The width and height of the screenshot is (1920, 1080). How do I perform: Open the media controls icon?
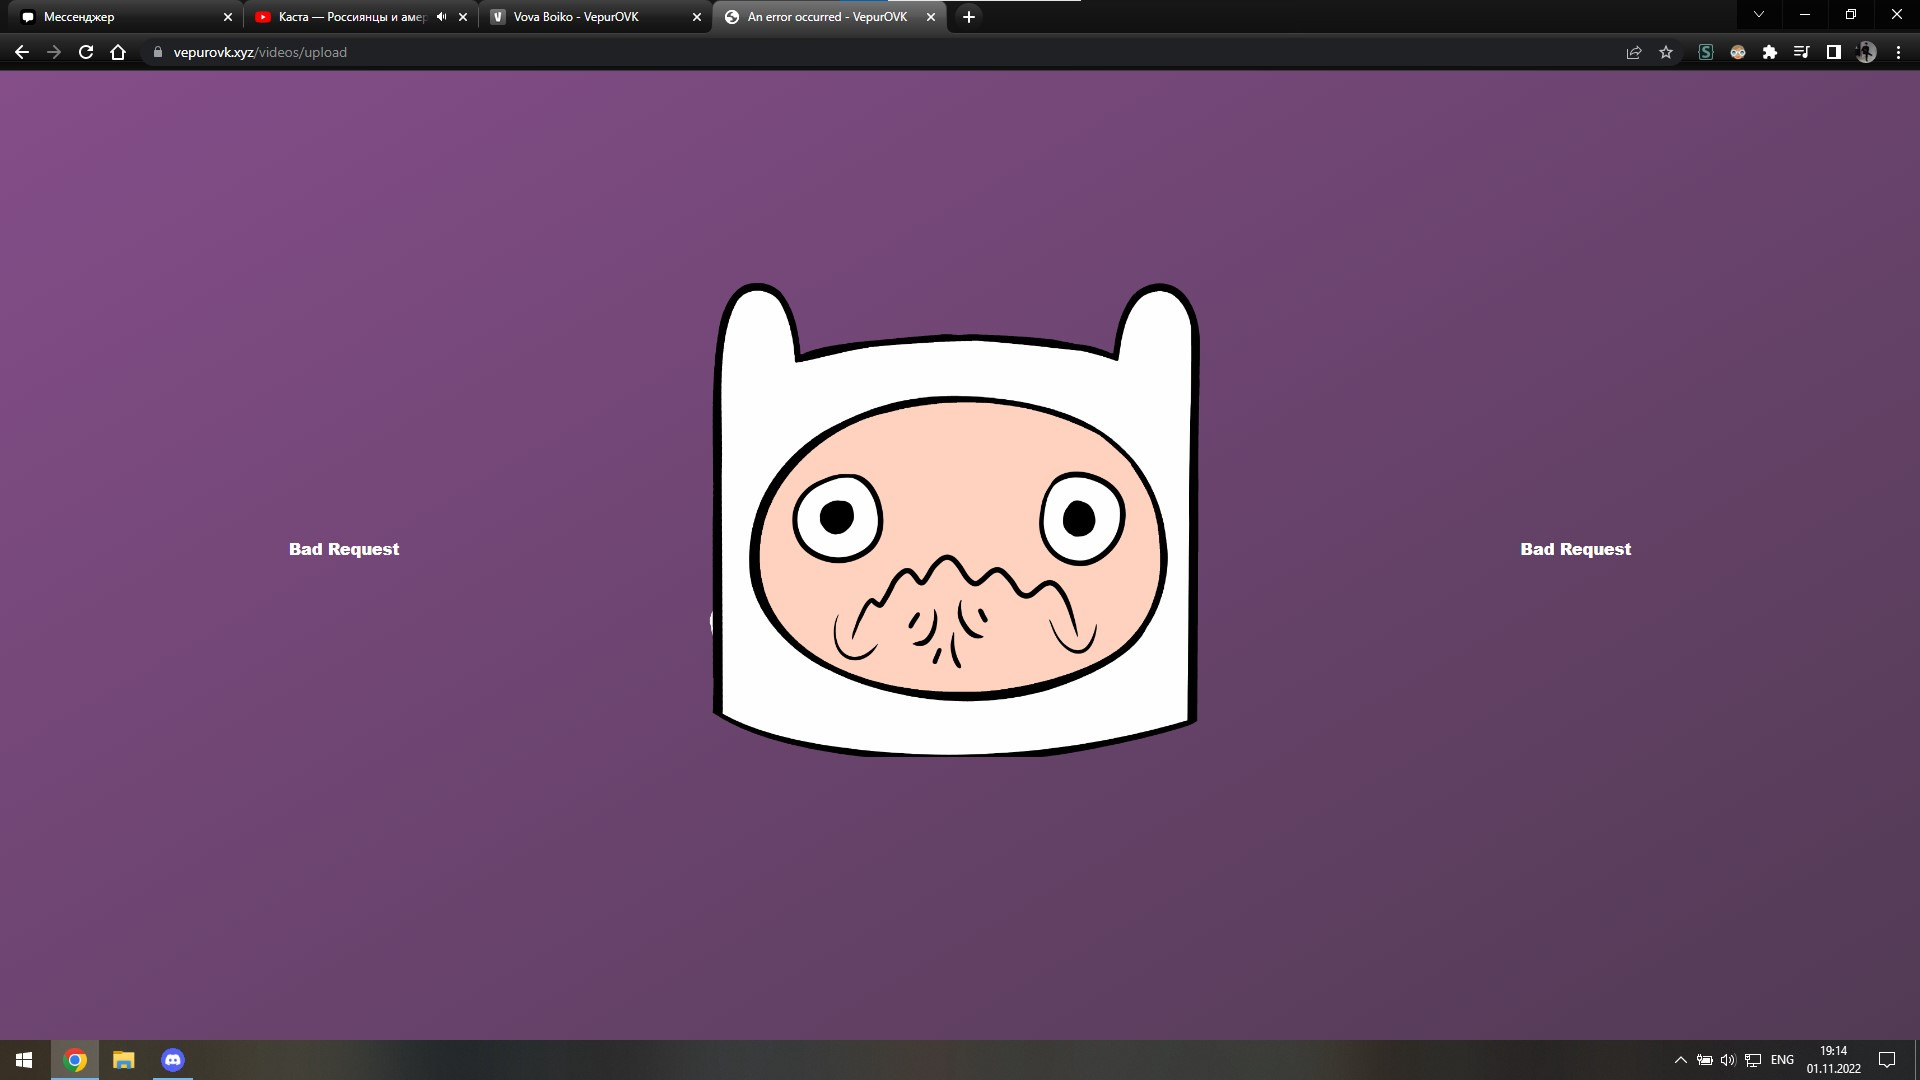1802,52
